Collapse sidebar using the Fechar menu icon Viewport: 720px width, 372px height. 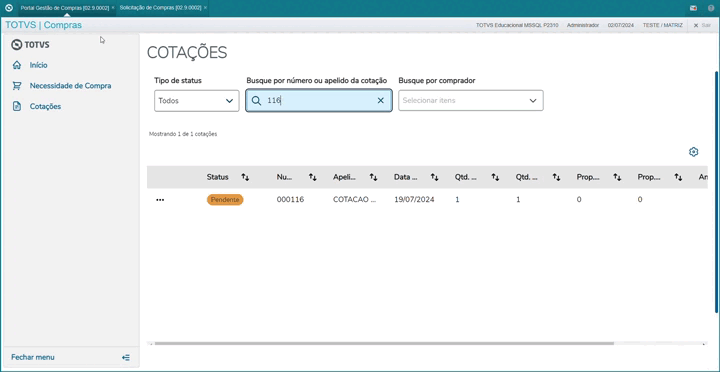point(126,357)
